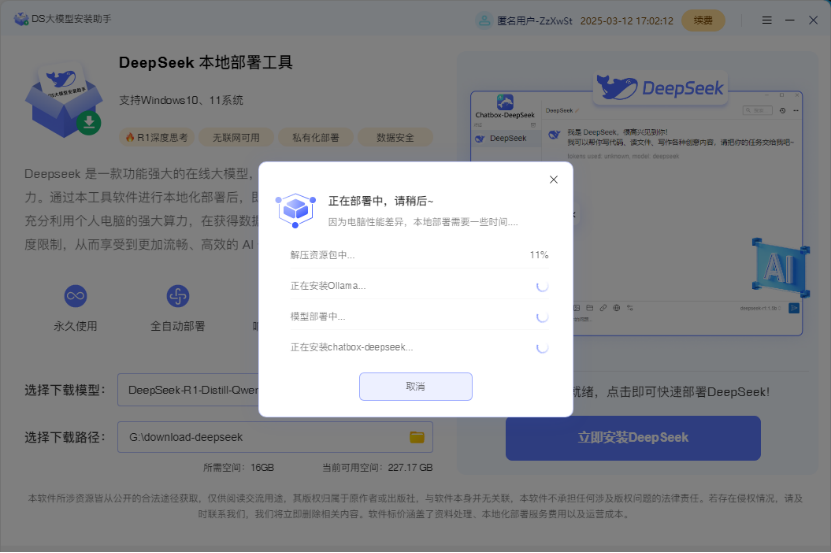Click the DeepSeek item in preview sidebar
Screen dimensions: 831x553
coord(506,138)
